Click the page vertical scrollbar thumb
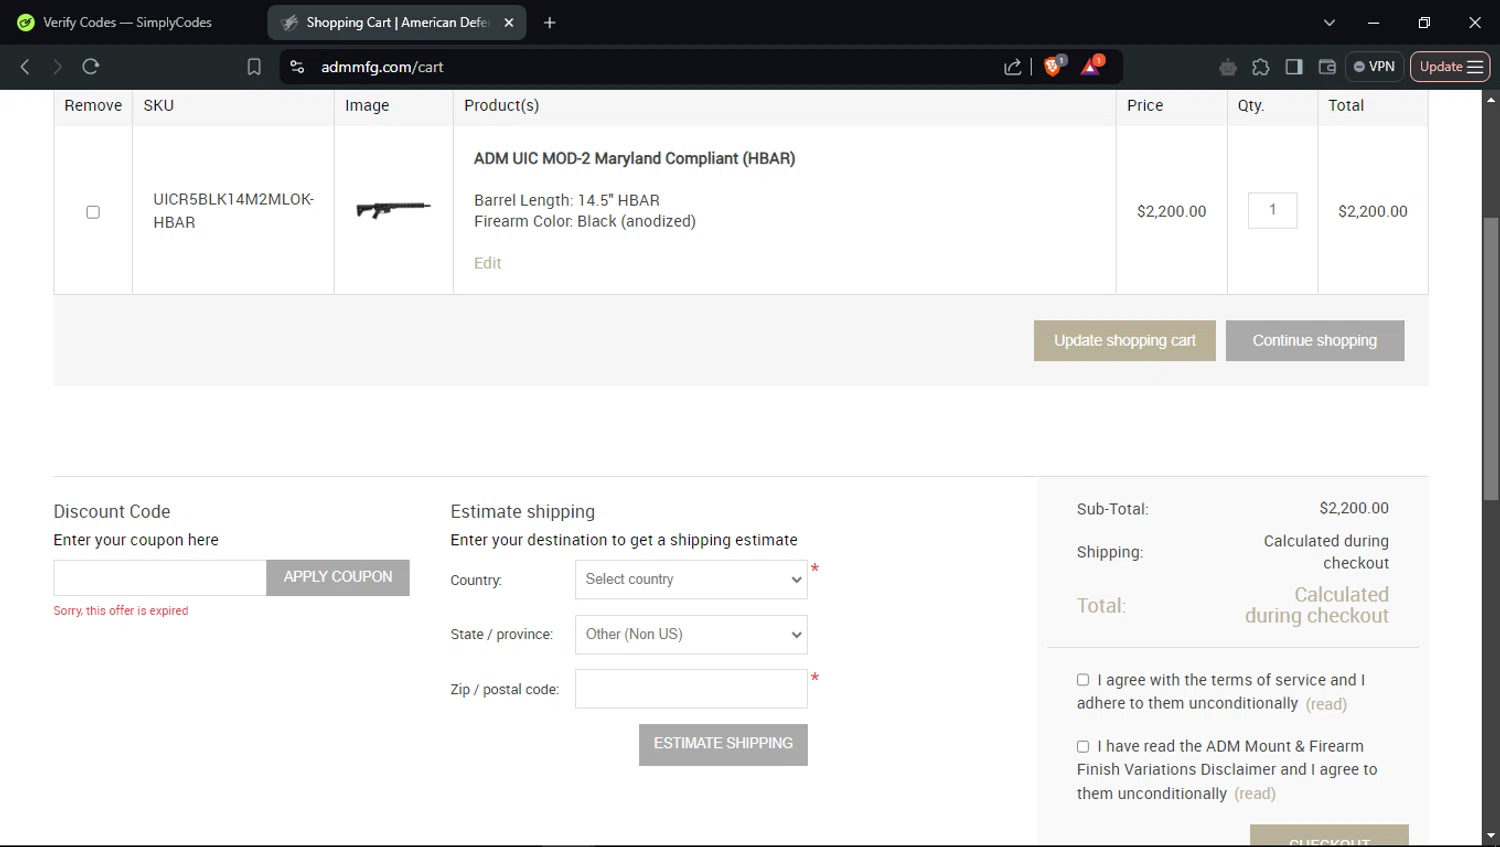1500x847 pixels. point(1490,358)
